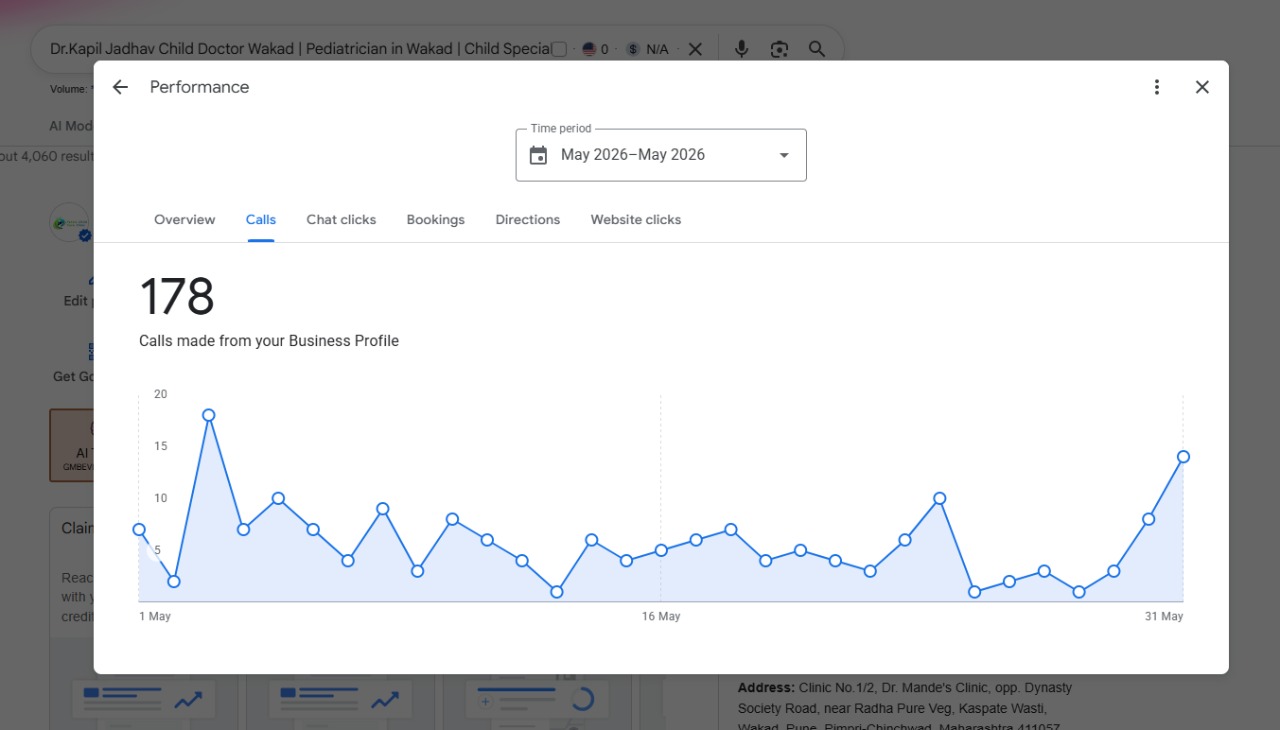Select the Calls tab

pos(261,220)
